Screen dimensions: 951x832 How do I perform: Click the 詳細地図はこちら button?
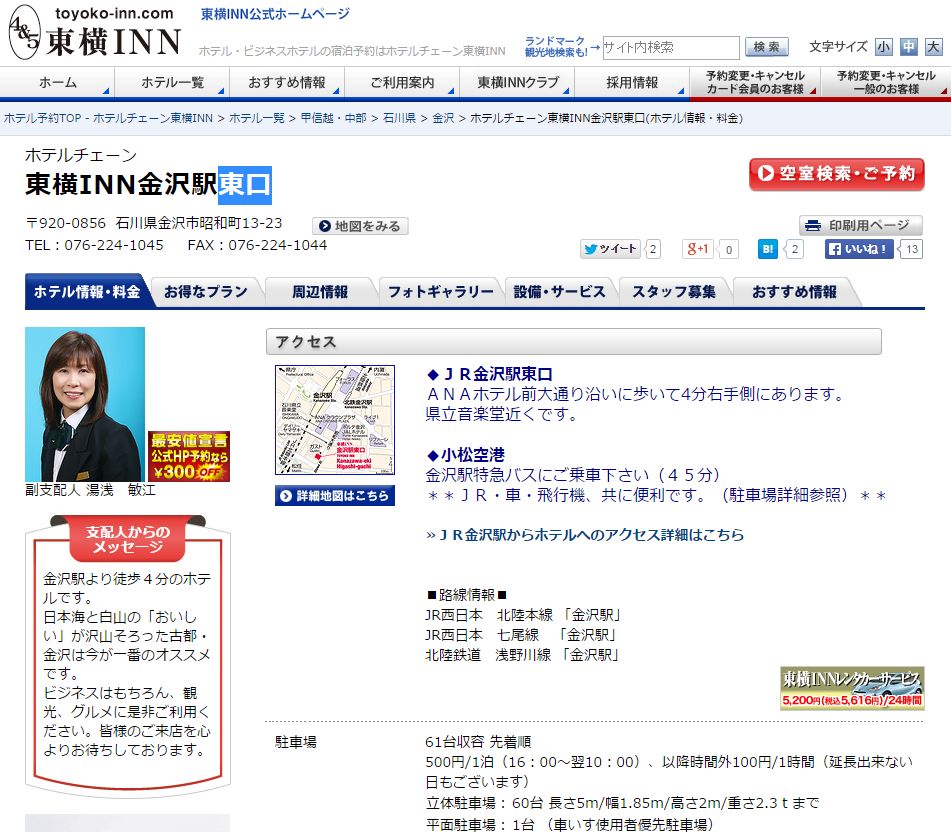pos(335,495)
